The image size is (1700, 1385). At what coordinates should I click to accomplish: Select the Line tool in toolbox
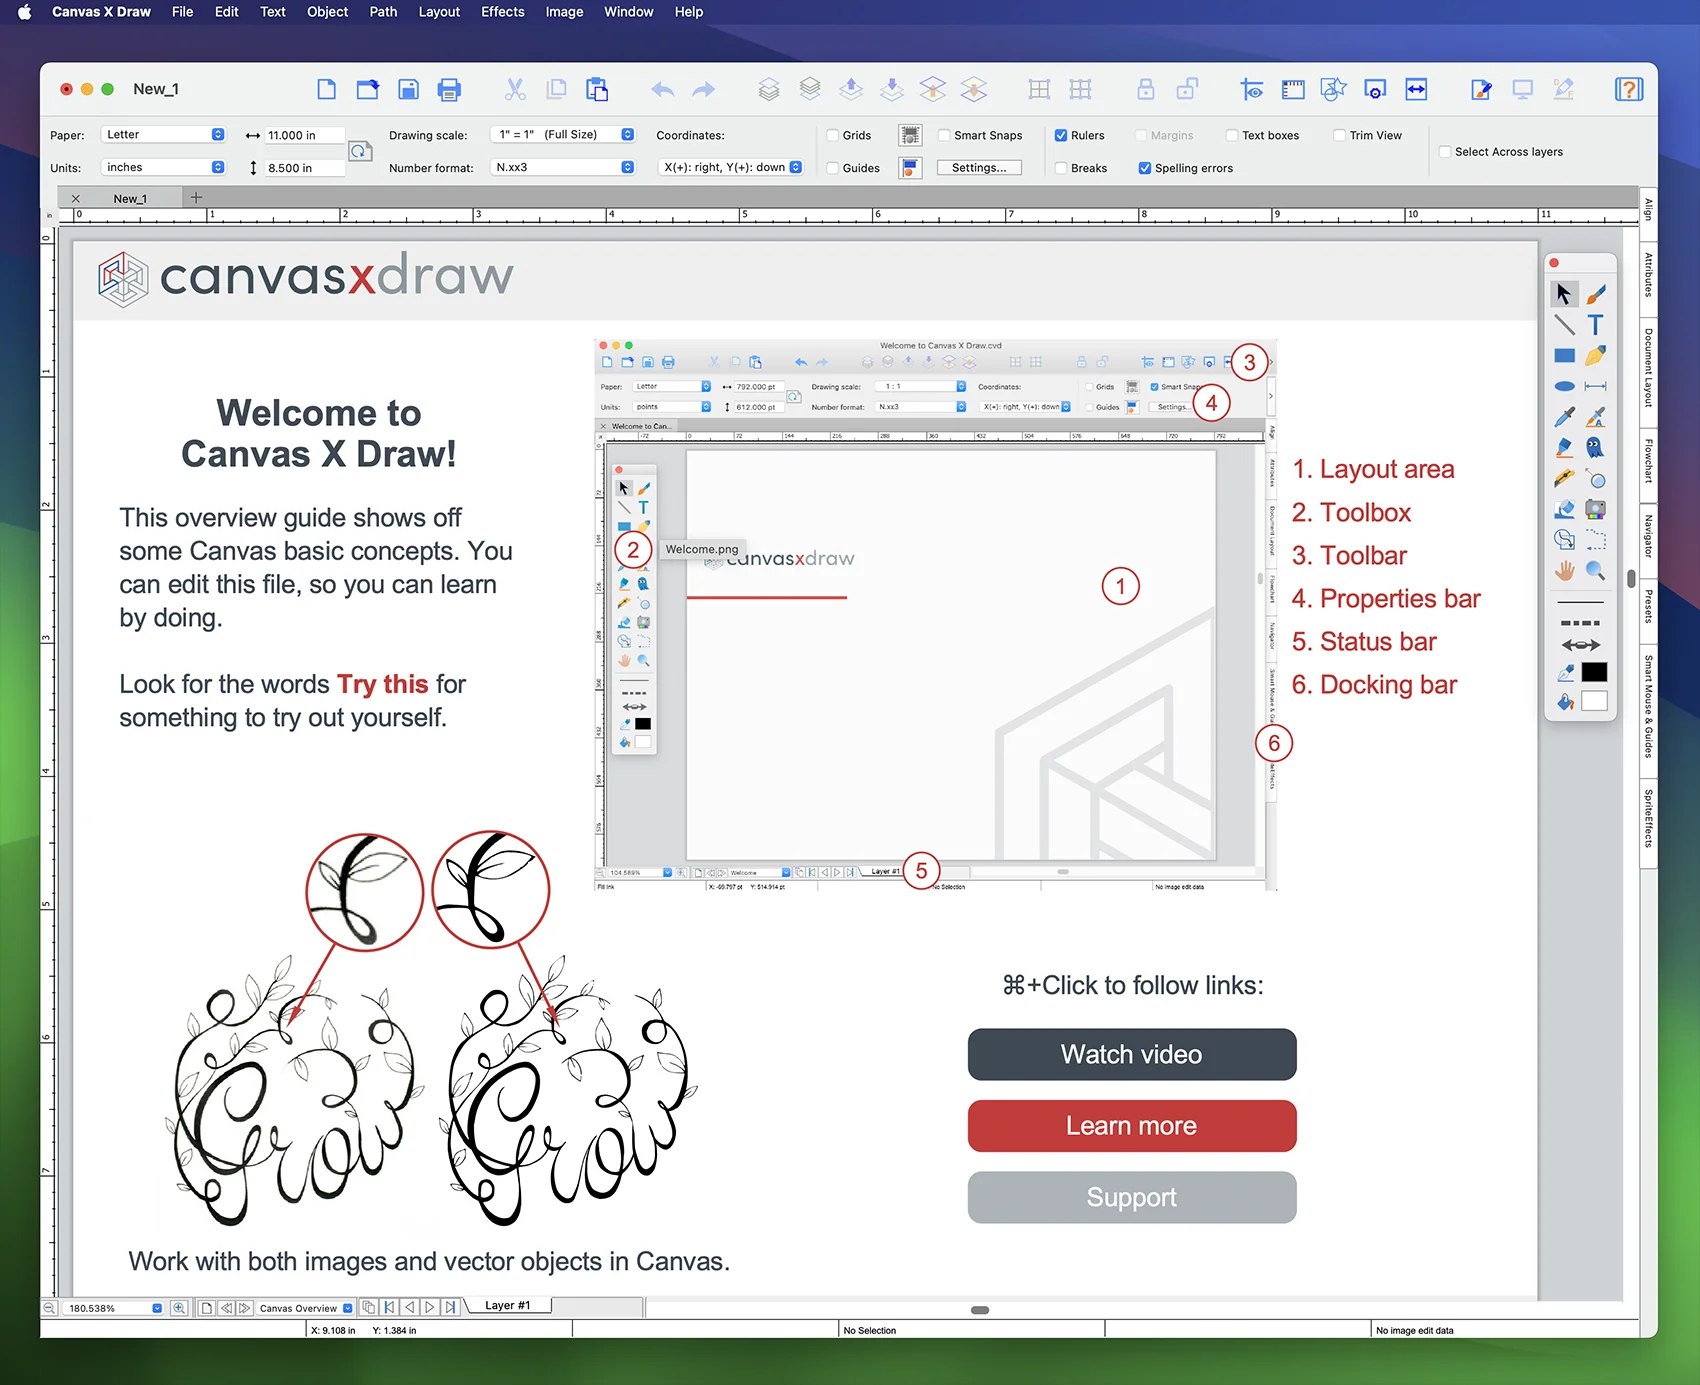coord(1564,324)
